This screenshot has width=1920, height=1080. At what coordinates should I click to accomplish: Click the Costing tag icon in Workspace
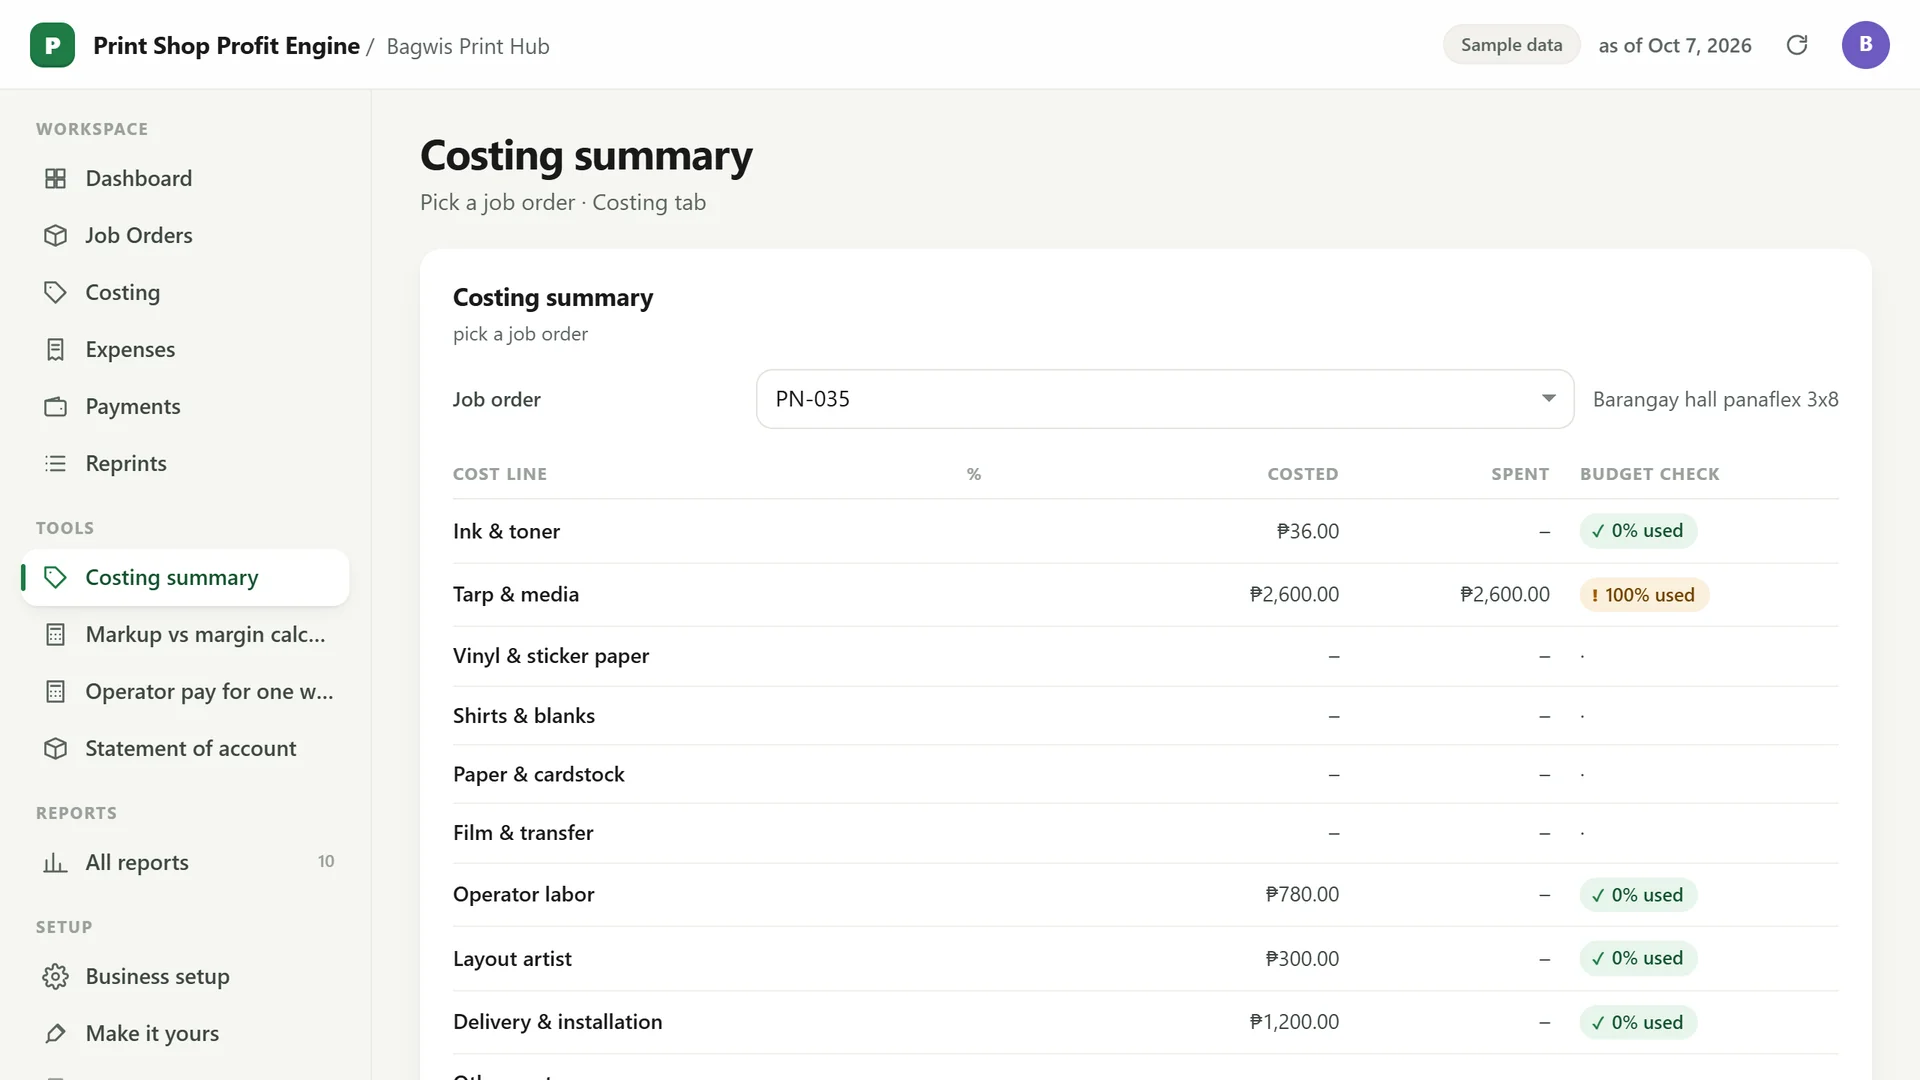pos(56,292)
